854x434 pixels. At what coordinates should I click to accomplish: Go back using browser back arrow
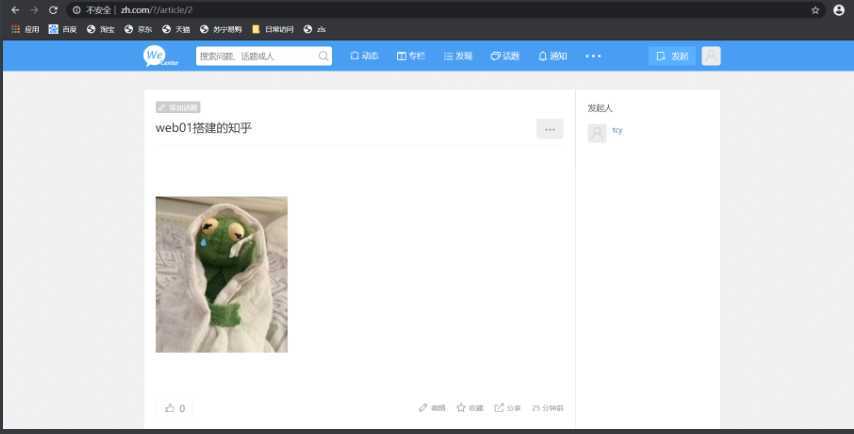click(x=15, y=10)
